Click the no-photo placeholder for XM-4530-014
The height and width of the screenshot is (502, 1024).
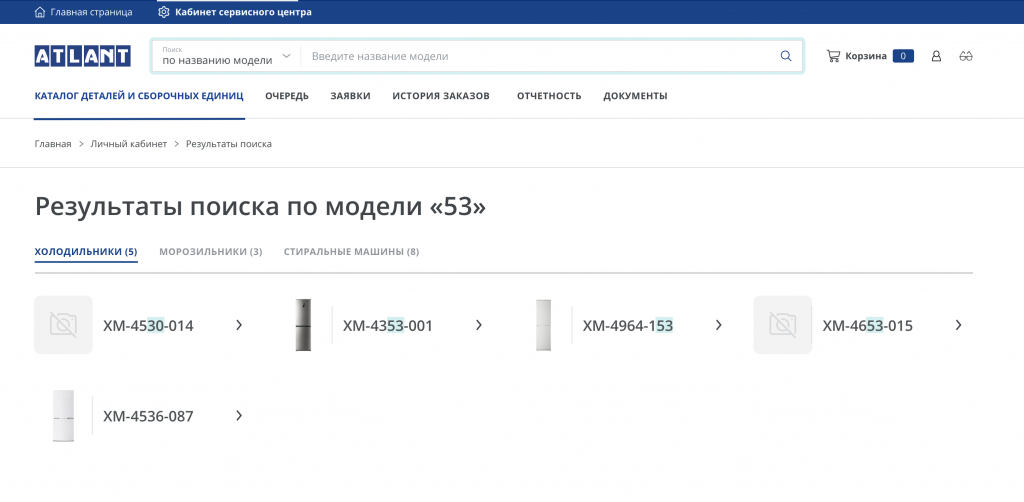click(63, 325)
